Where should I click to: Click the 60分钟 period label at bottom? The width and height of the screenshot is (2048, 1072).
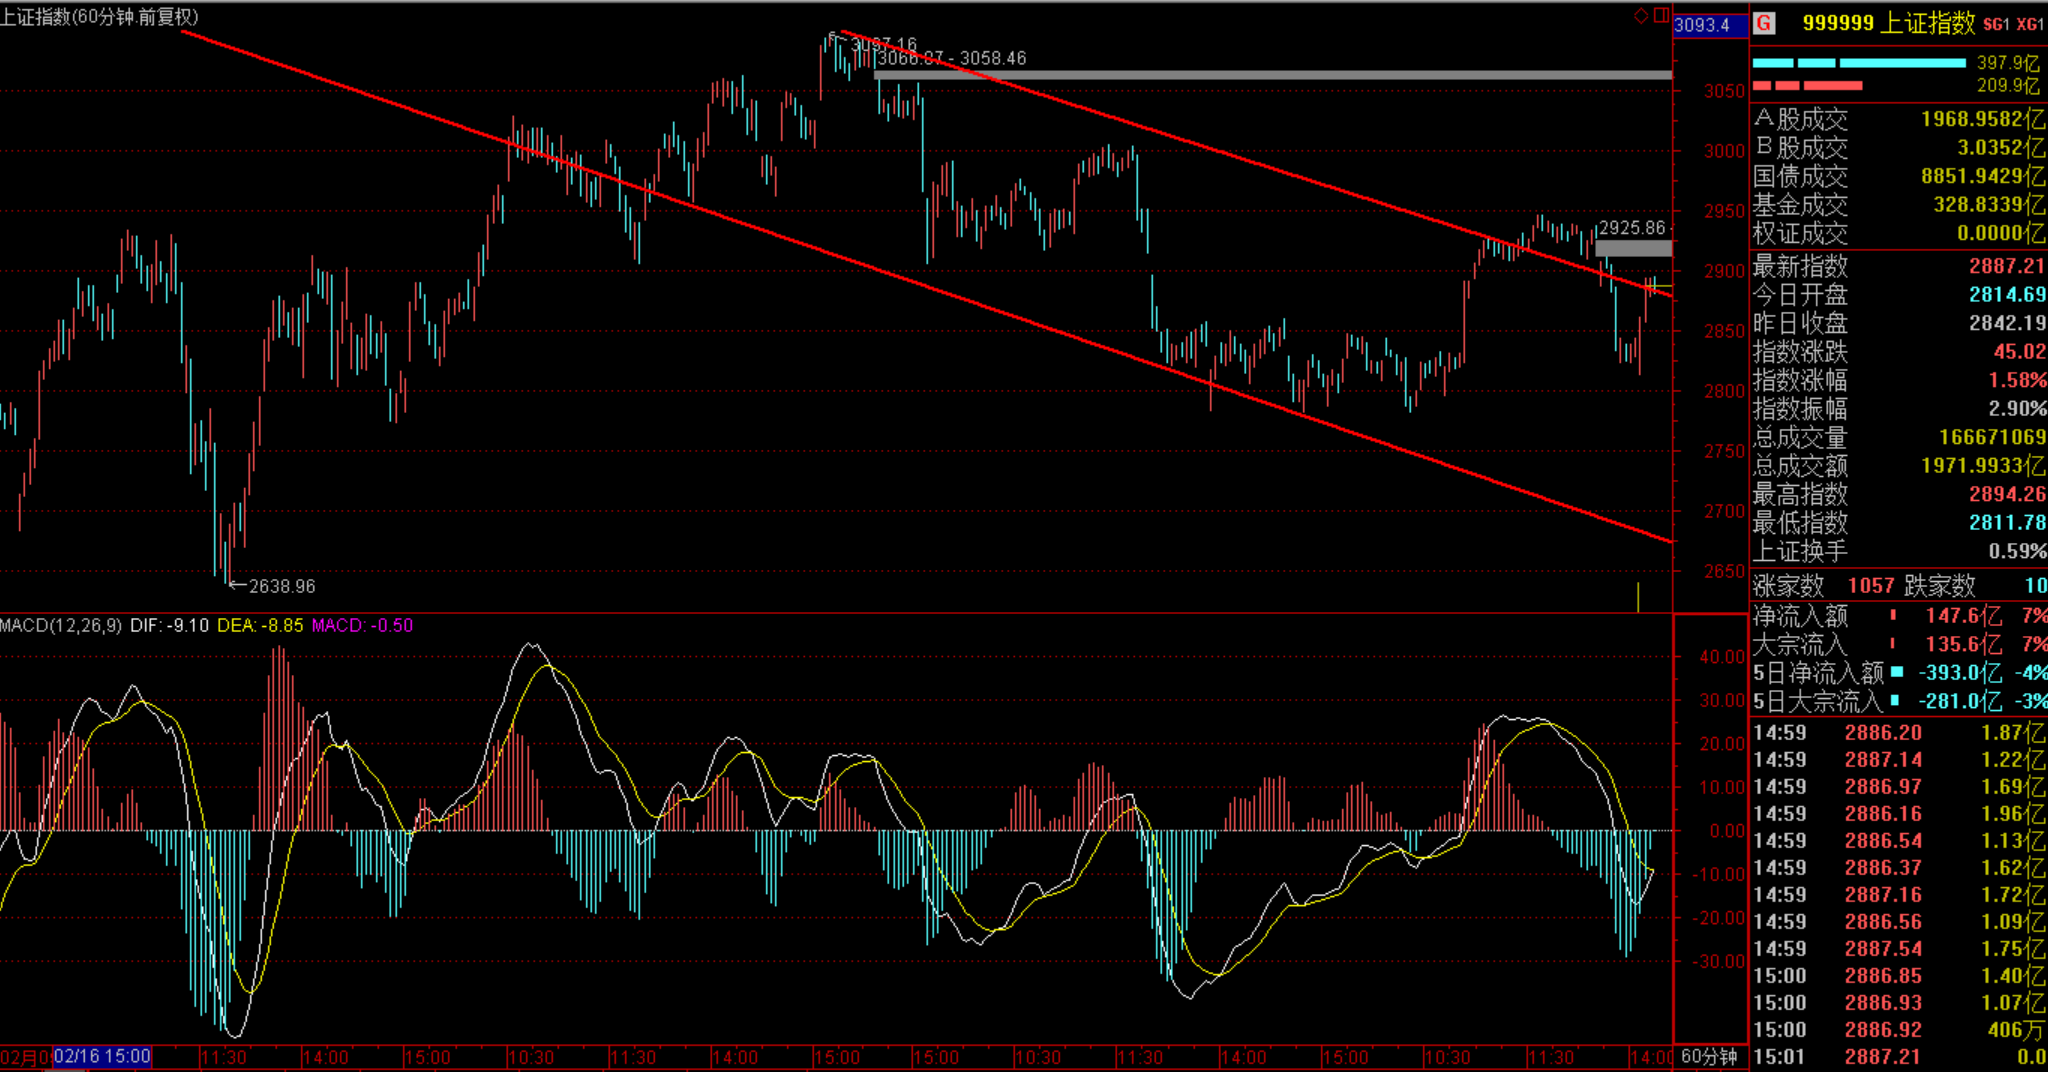click(1709, 1057)
